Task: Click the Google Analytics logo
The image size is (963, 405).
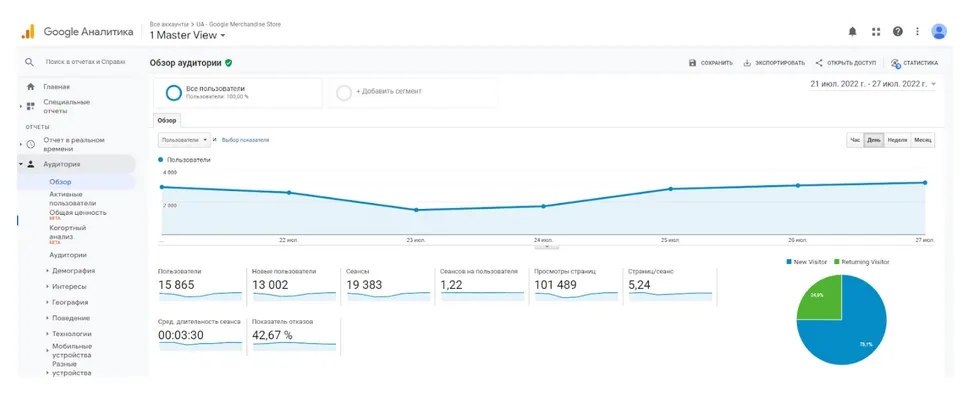Action: pos(28,32)
